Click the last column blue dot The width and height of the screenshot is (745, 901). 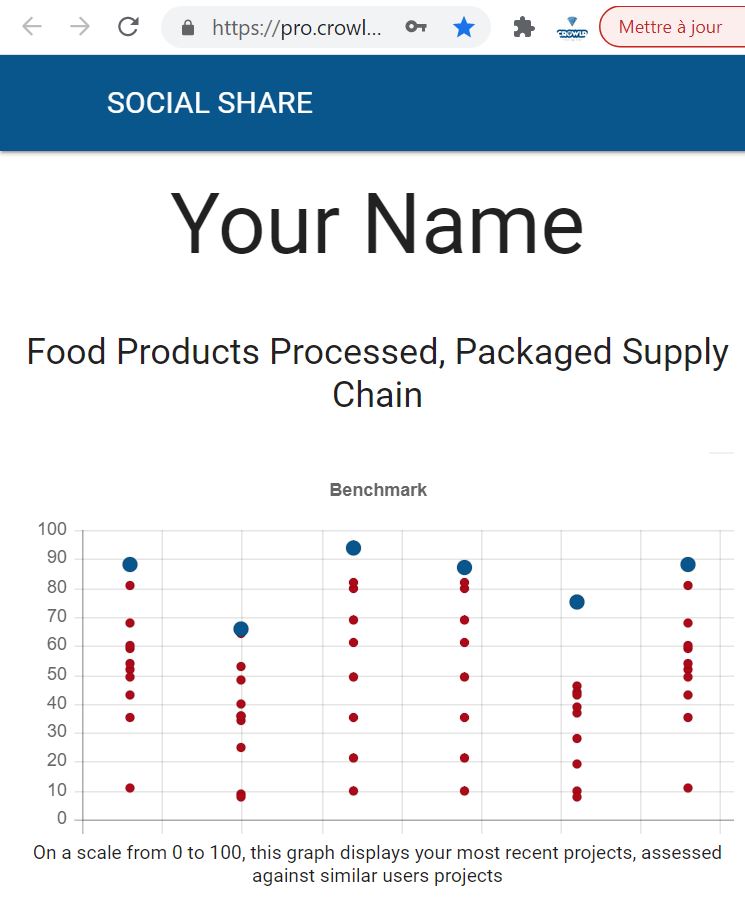(688, 565)
